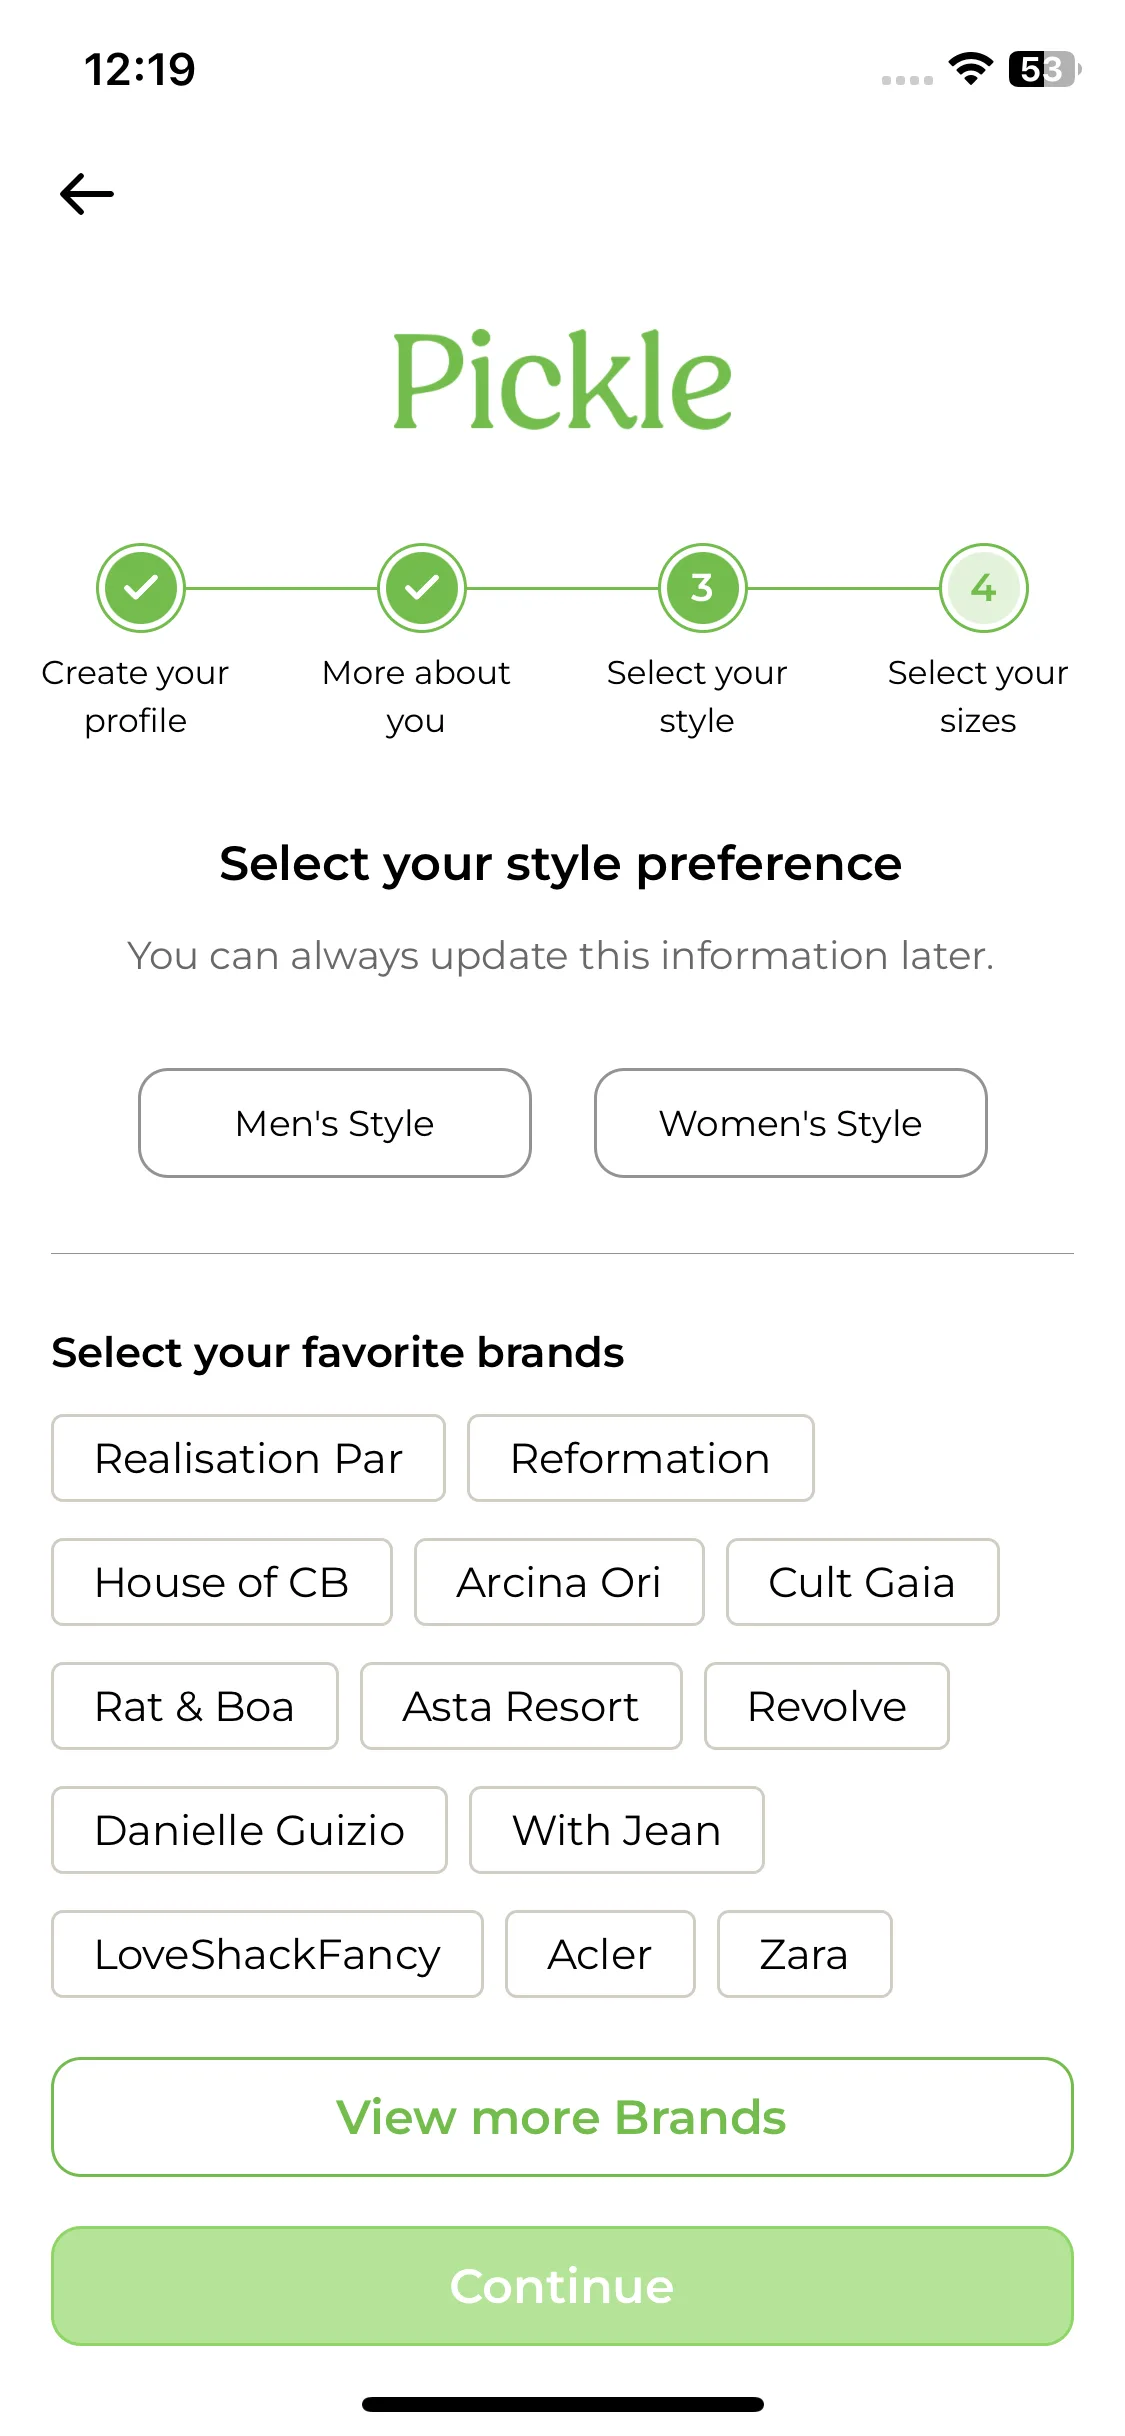Tap the Wi-Fi status icon

[970, 69]
